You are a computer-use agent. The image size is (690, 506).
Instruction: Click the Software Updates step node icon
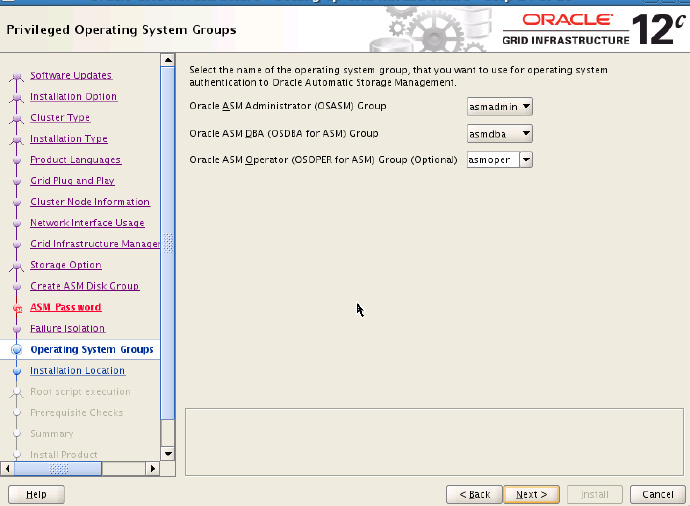point(17,76)
